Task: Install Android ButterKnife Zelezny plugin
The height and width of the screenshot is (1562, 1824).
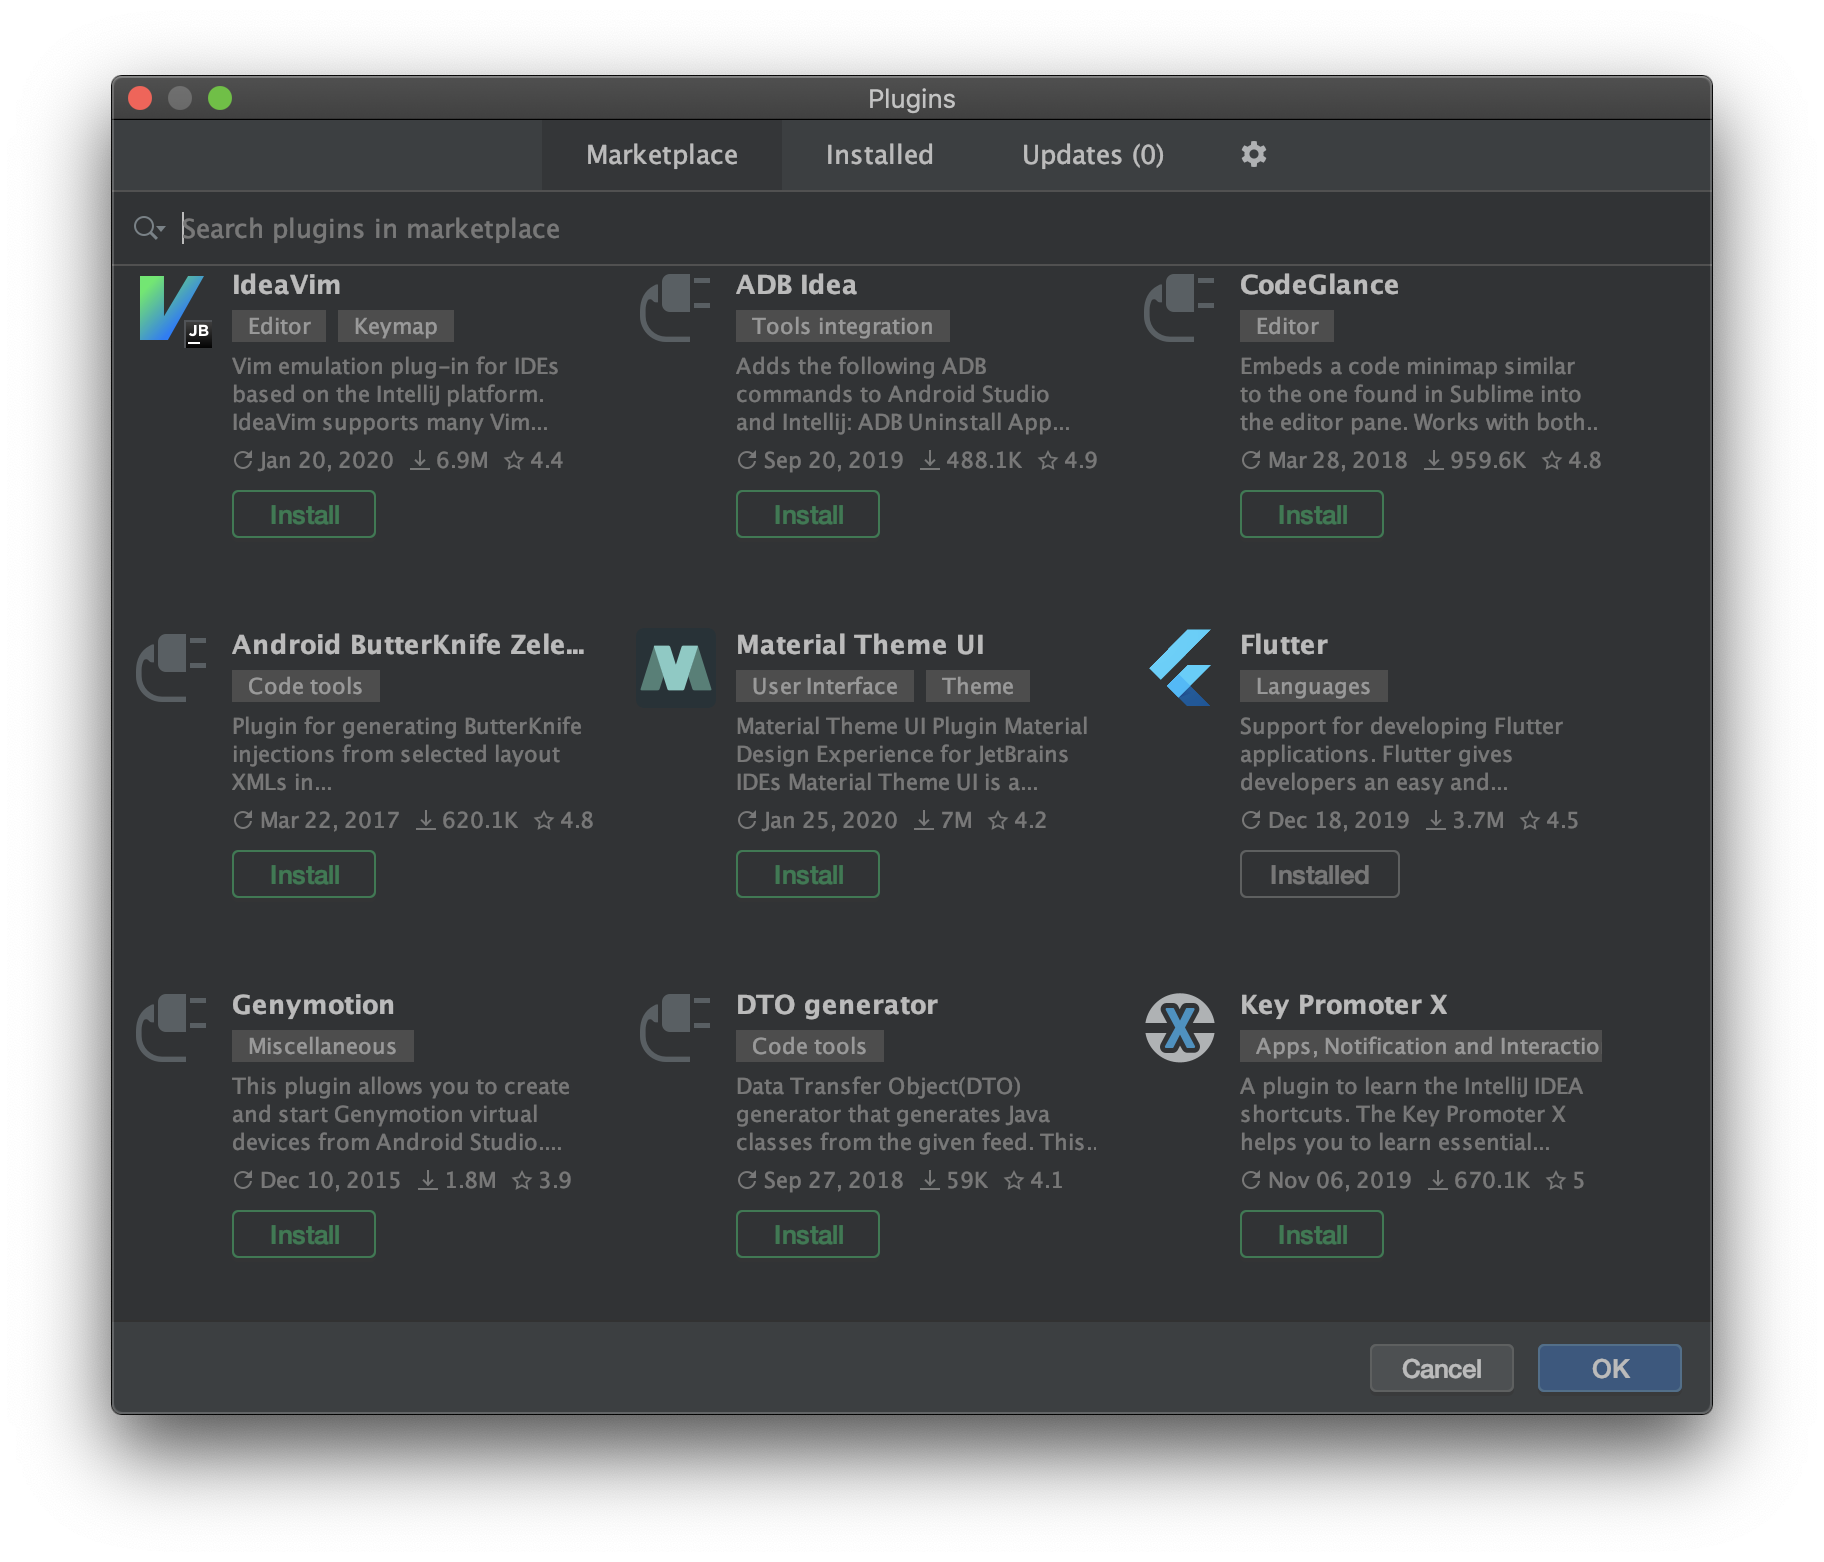Action: tap(304, 874)
